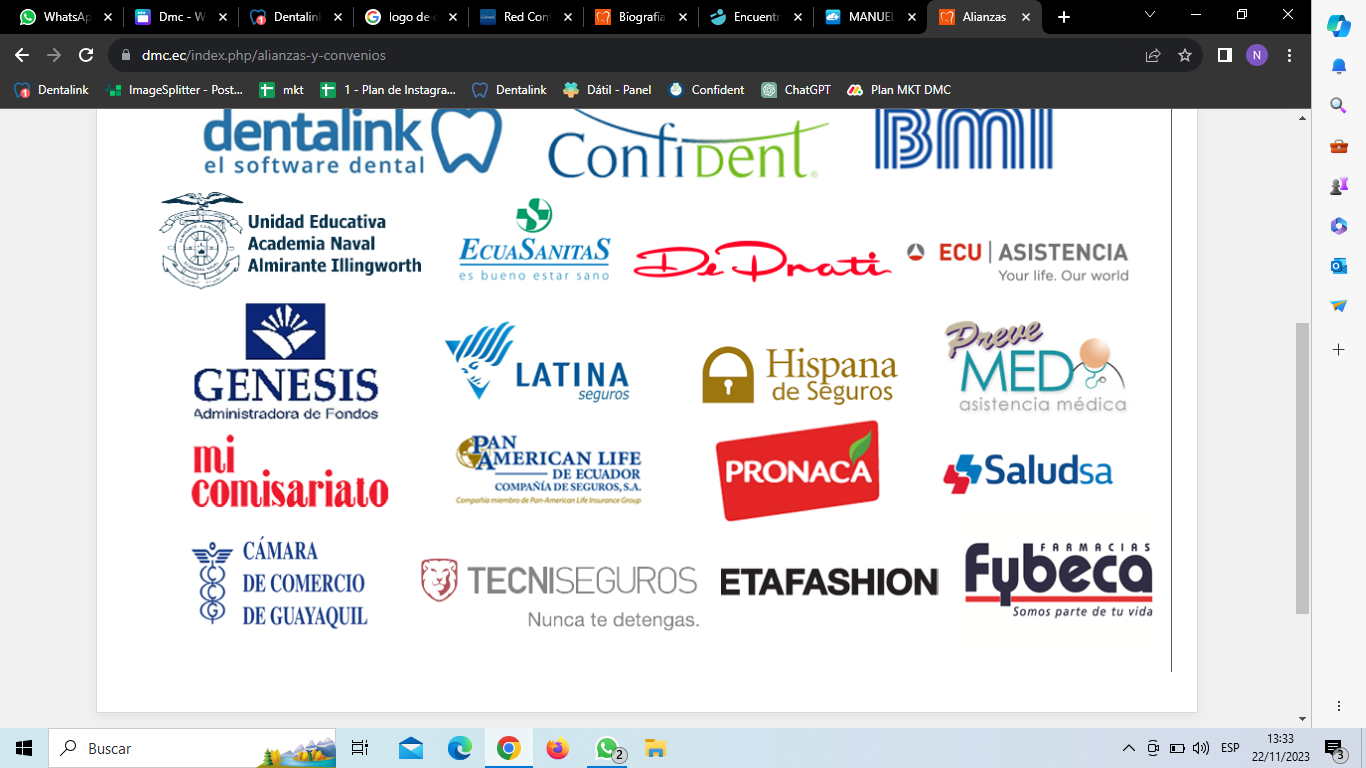Open Outlook icon in Edge sidebar

(1338, 265)
